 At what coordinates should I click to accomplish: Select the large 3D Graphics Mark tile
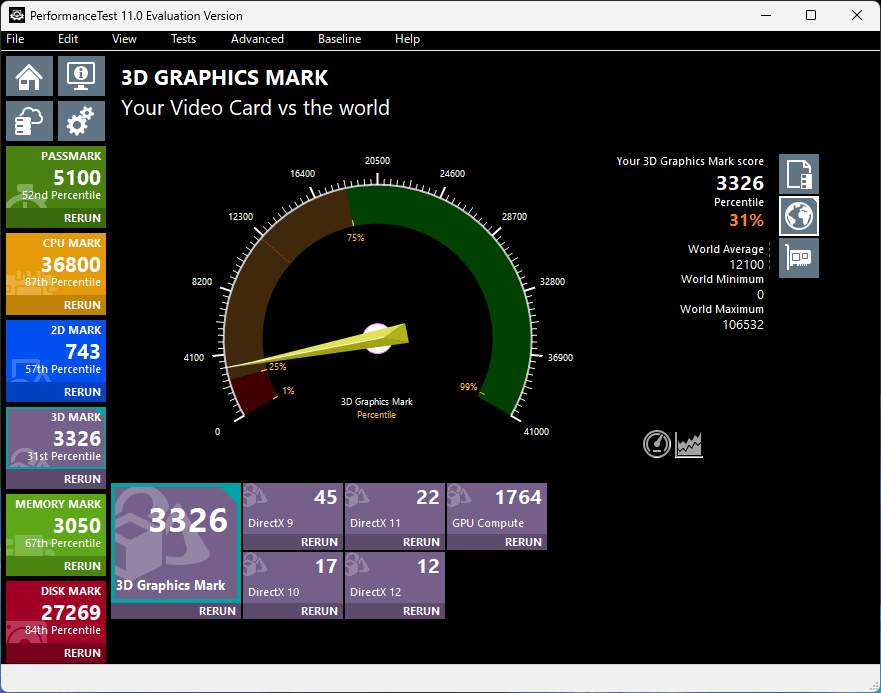pos(176,542)
